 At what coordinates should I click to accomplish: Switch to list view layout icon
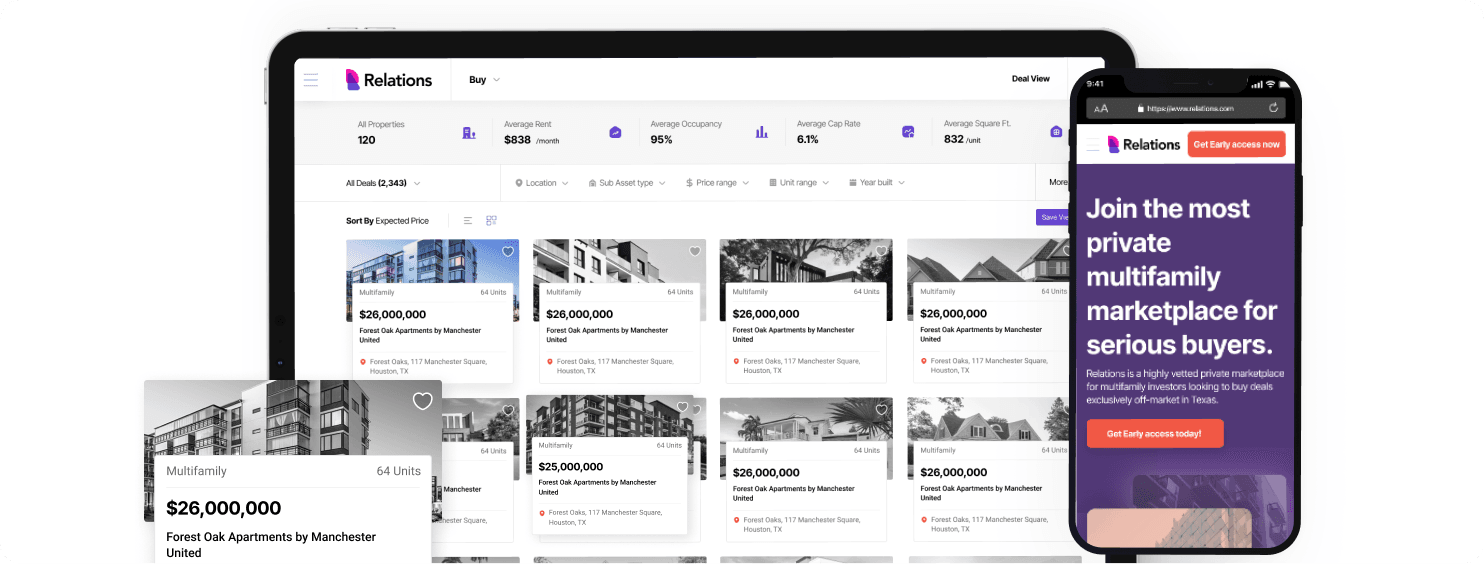coord(468,220)
